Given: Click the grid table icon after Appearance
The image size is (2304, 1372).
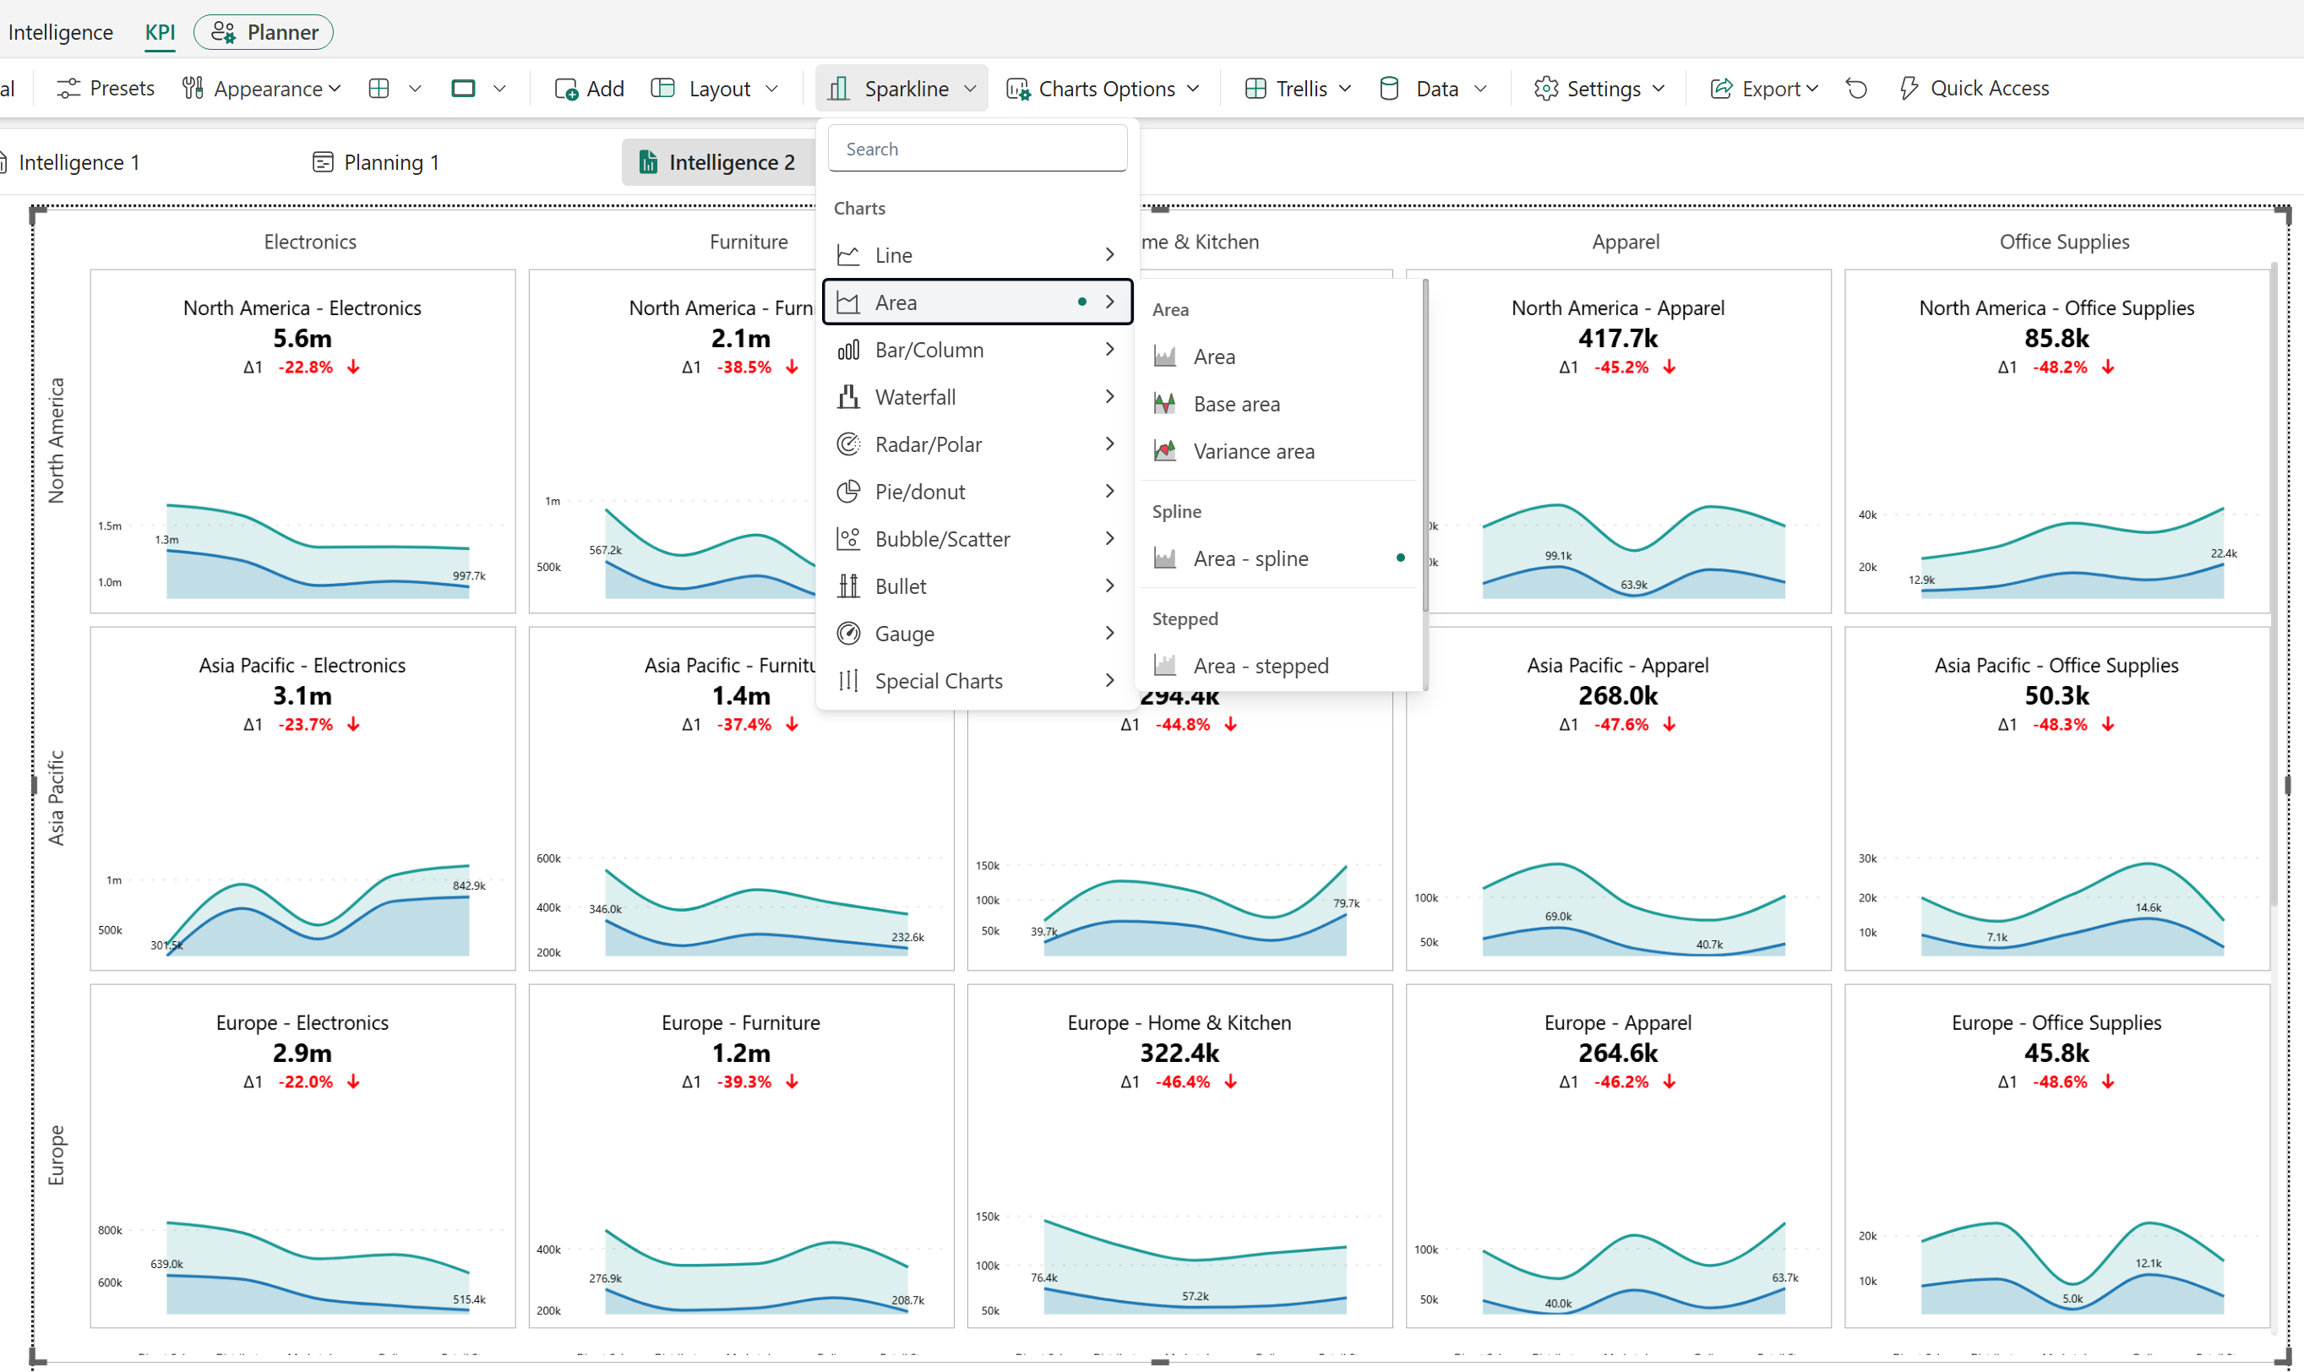Looking at the screenshot, I should pos(379,88).
